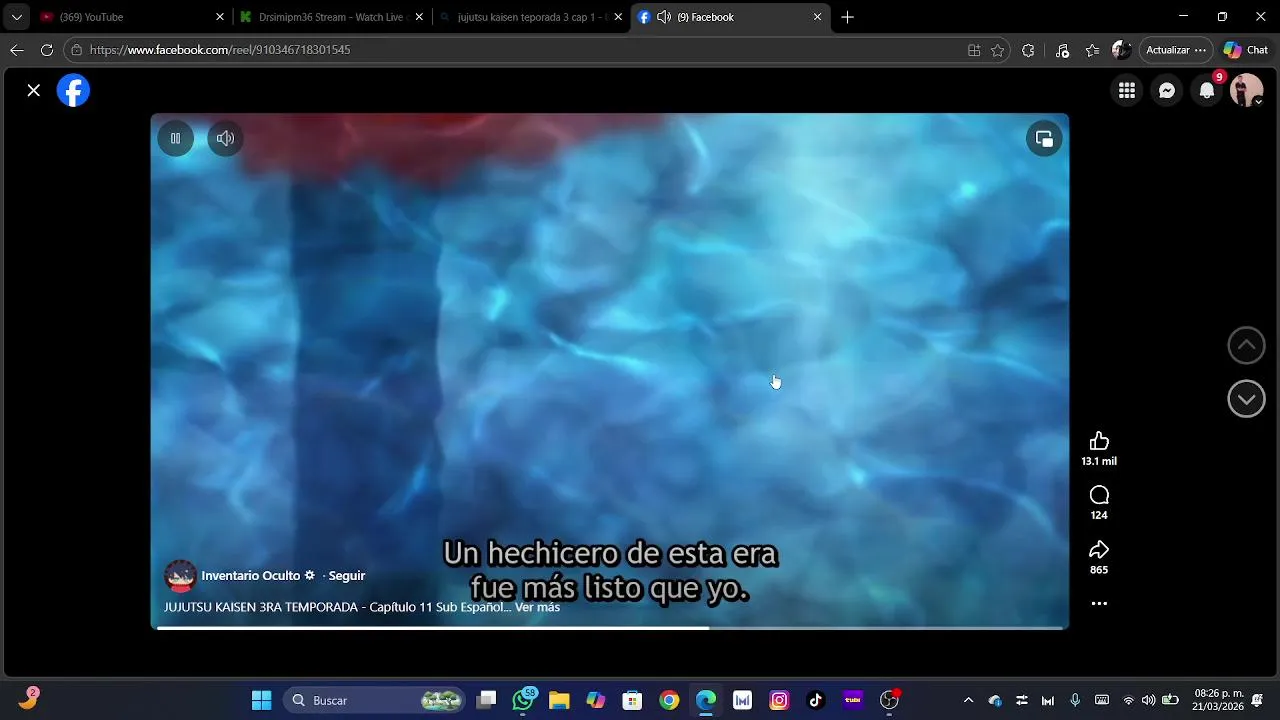
Task: Open the reel's three-dot more options
Action: coord(1099,604)
